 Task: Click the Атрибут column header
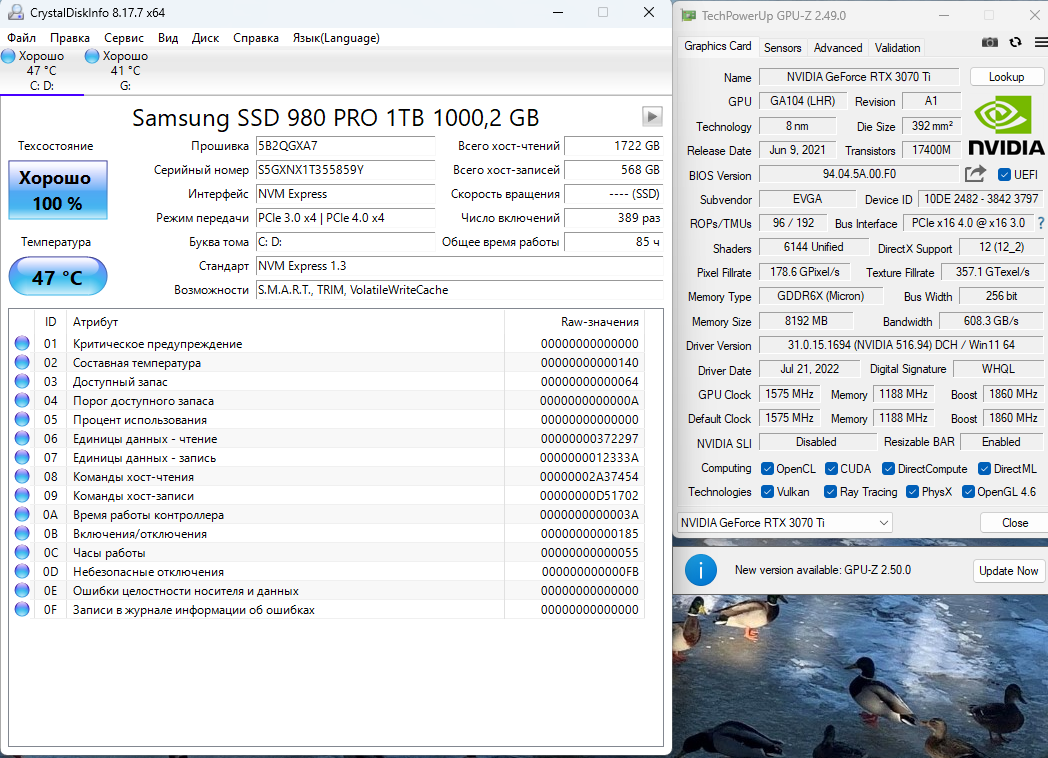coord(96,322)
